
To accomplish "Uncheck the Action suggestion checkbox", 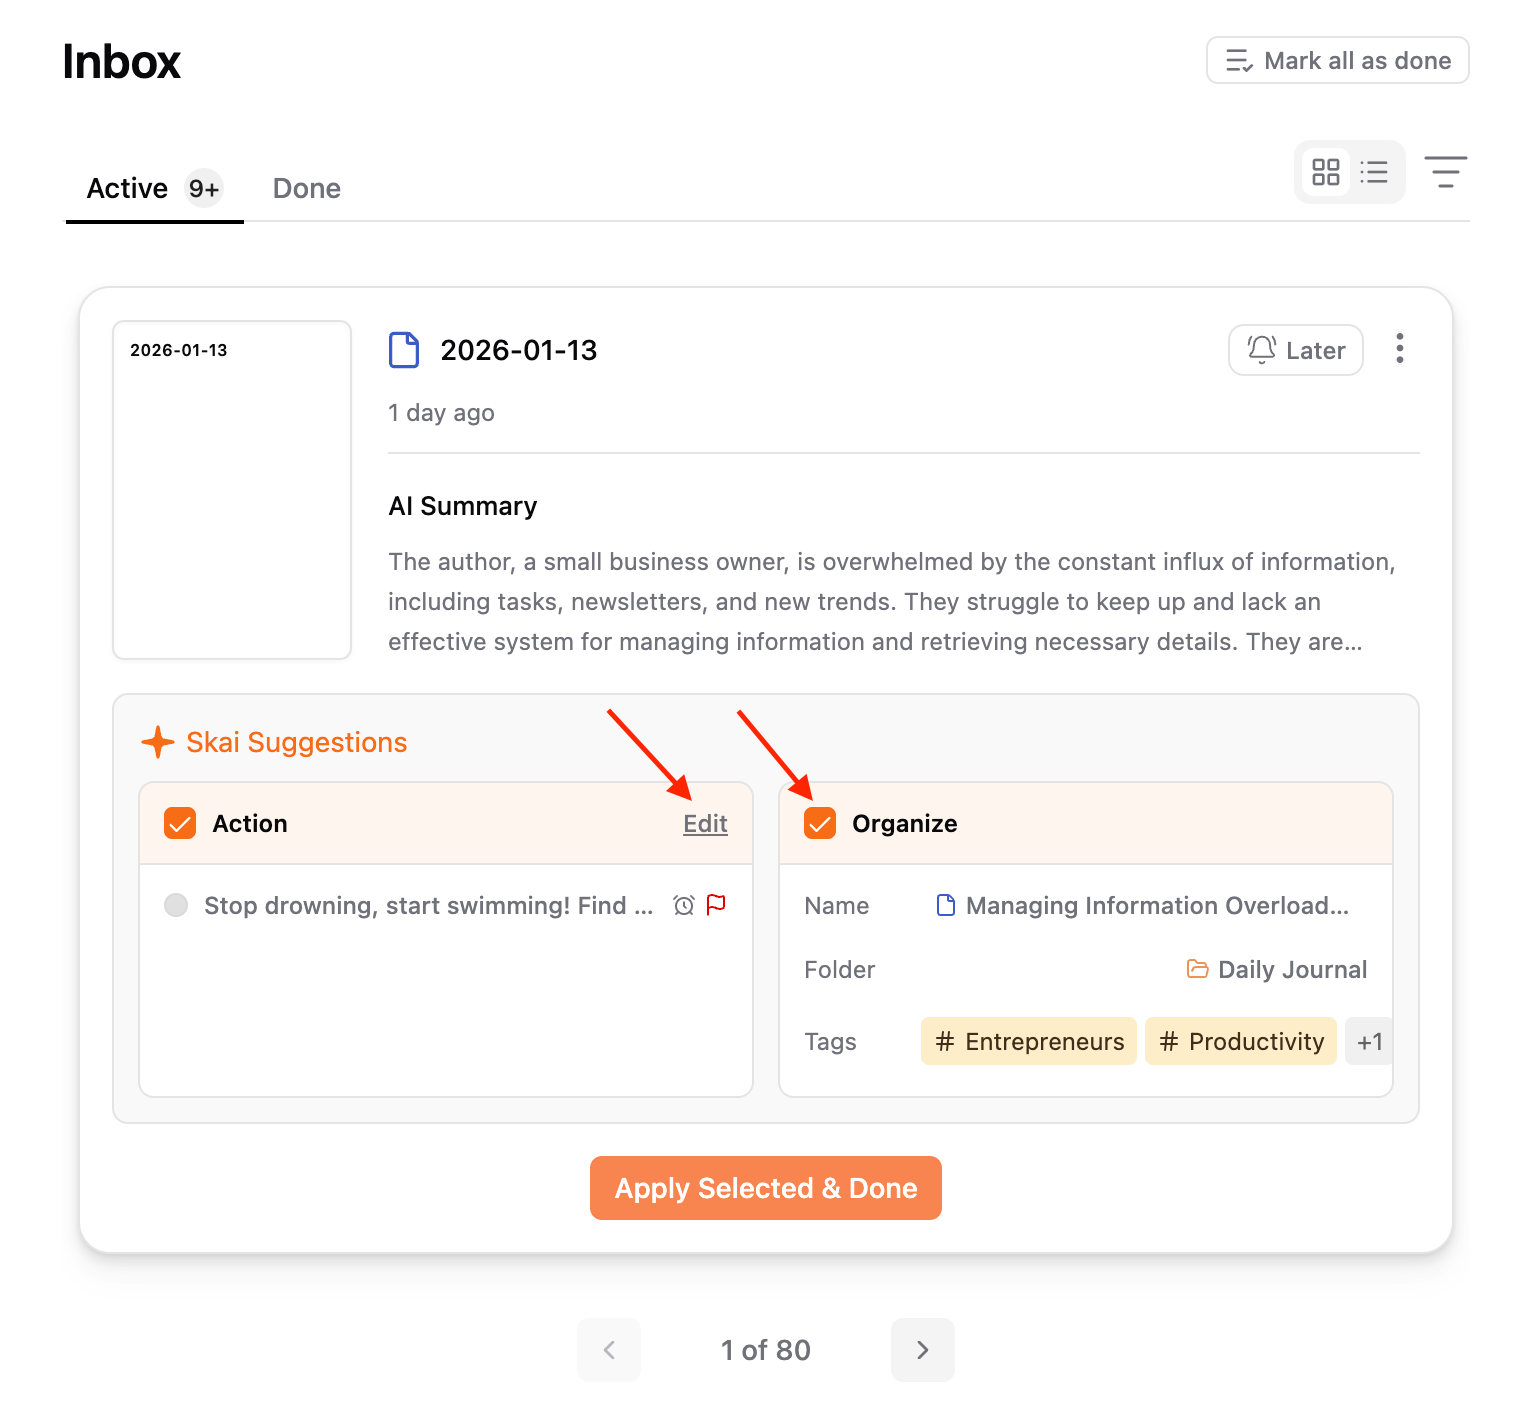I will [x=180, y=823].
